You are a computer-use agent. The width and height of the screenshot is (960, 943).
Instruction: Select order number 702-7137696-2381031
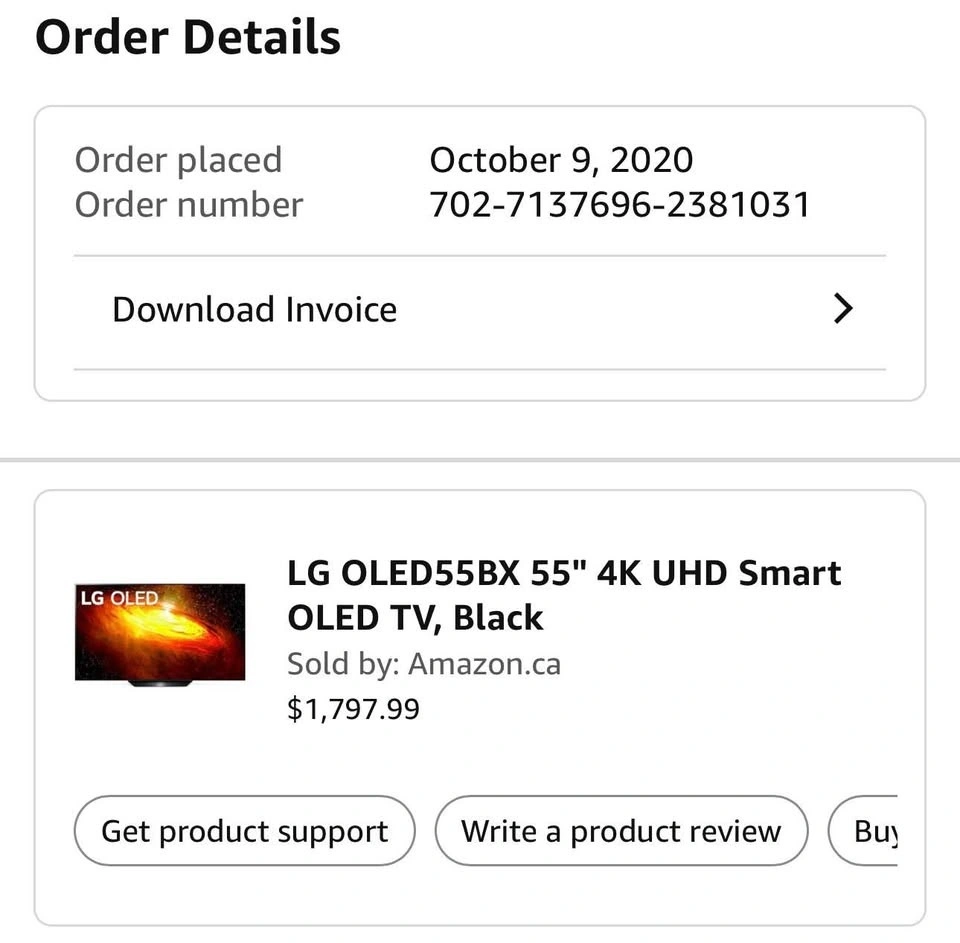click(x=619, y=205)
